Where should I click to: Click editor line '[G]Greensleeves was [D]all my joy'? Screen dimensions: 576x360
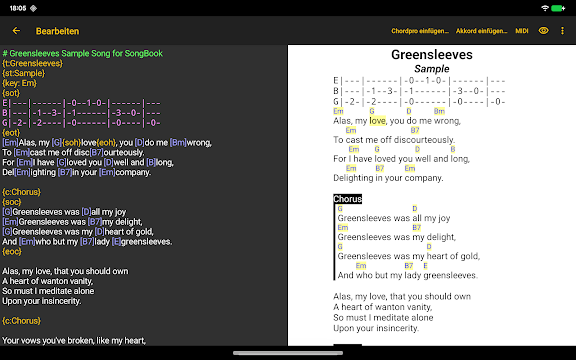64,212
